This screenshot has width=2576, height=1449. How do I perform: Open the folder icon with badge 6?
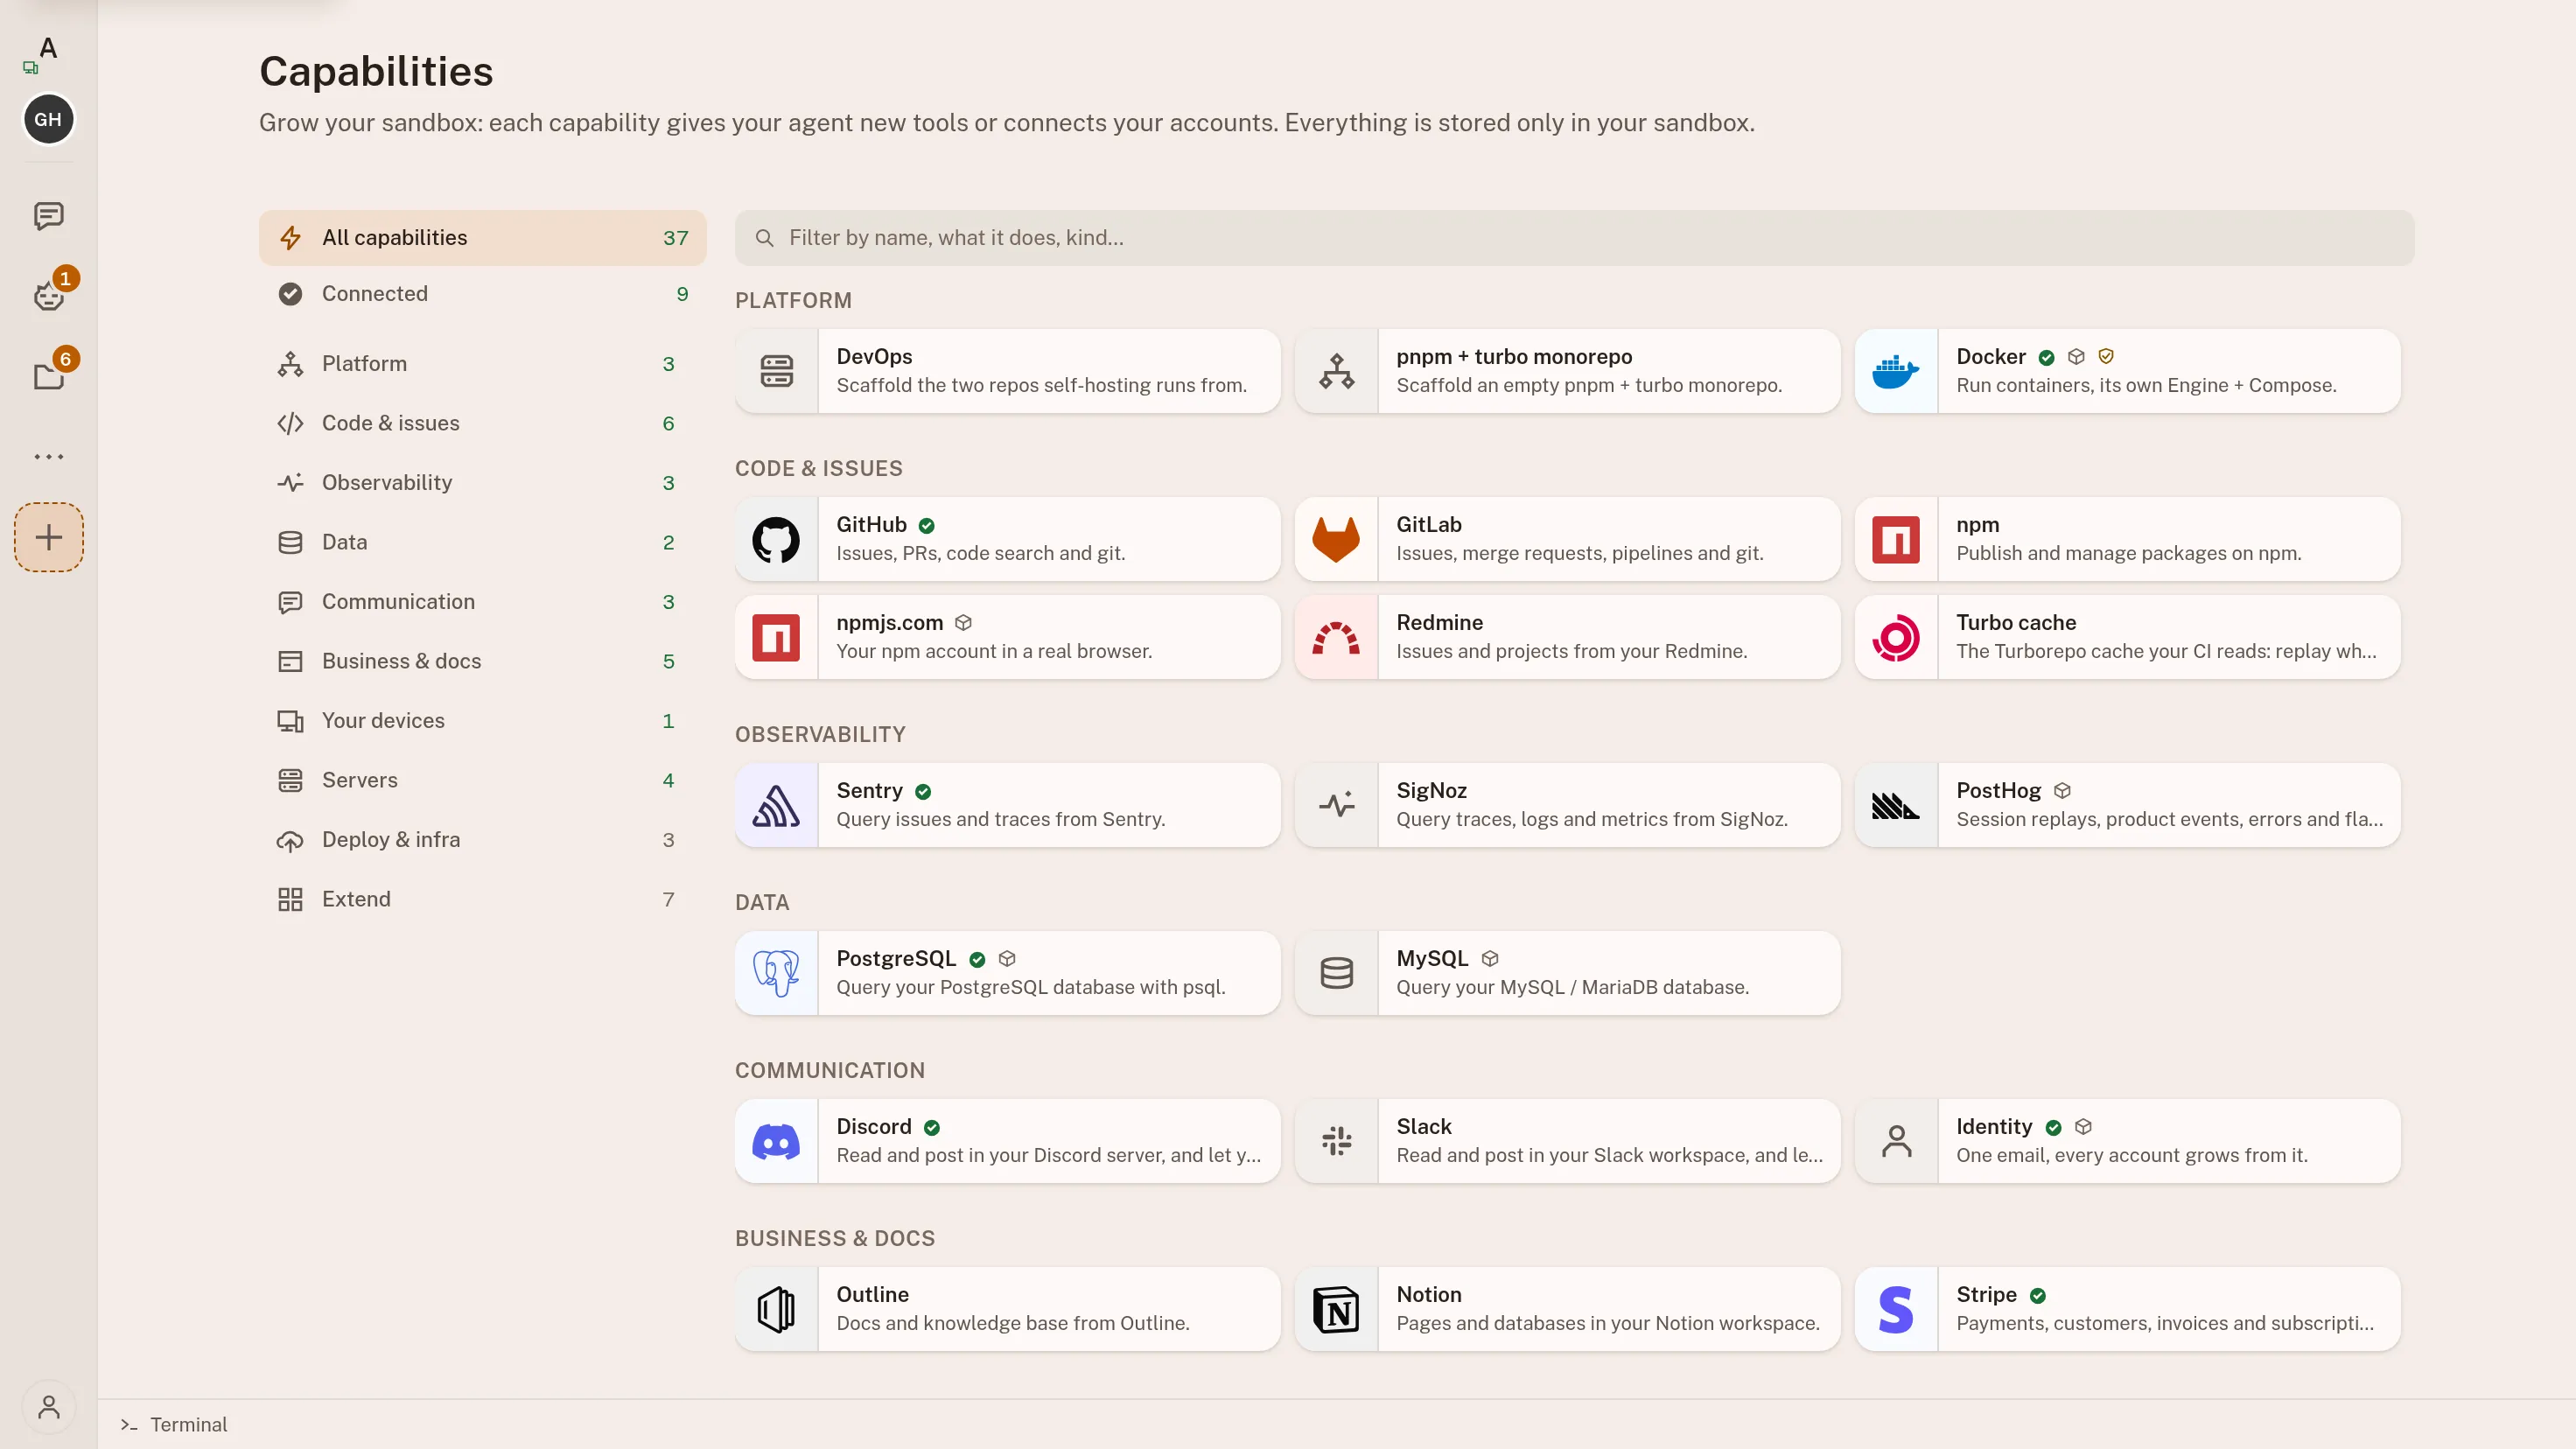coord(48,376)
